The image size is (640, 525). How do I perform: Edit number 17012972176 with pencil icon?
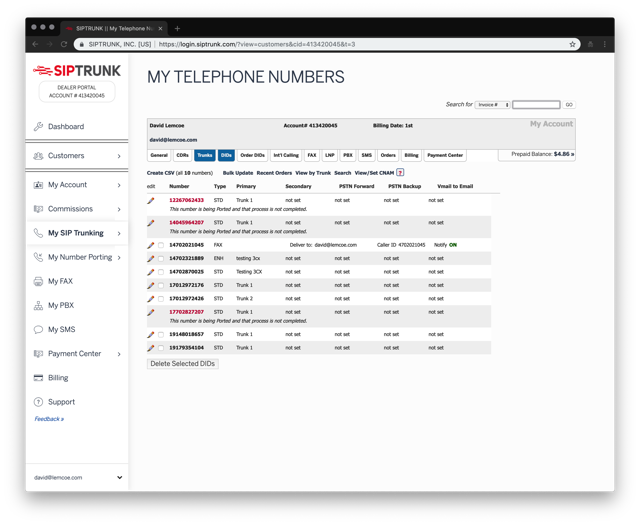click(x=151, y=285)
